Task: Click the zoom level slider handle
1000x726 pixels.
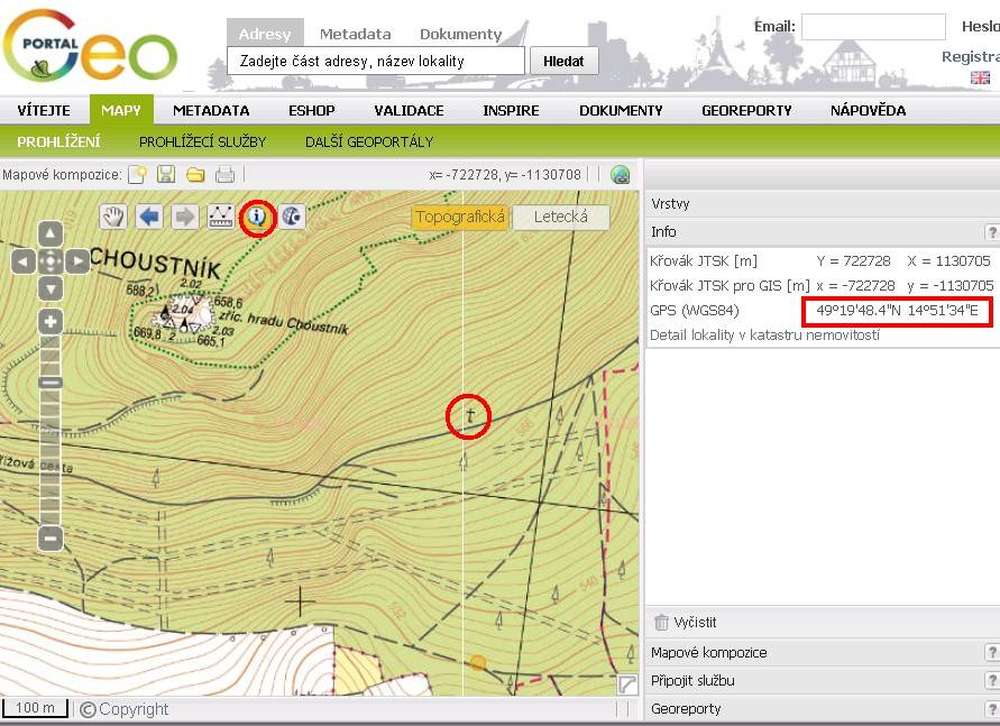Action: pos(50,382)
